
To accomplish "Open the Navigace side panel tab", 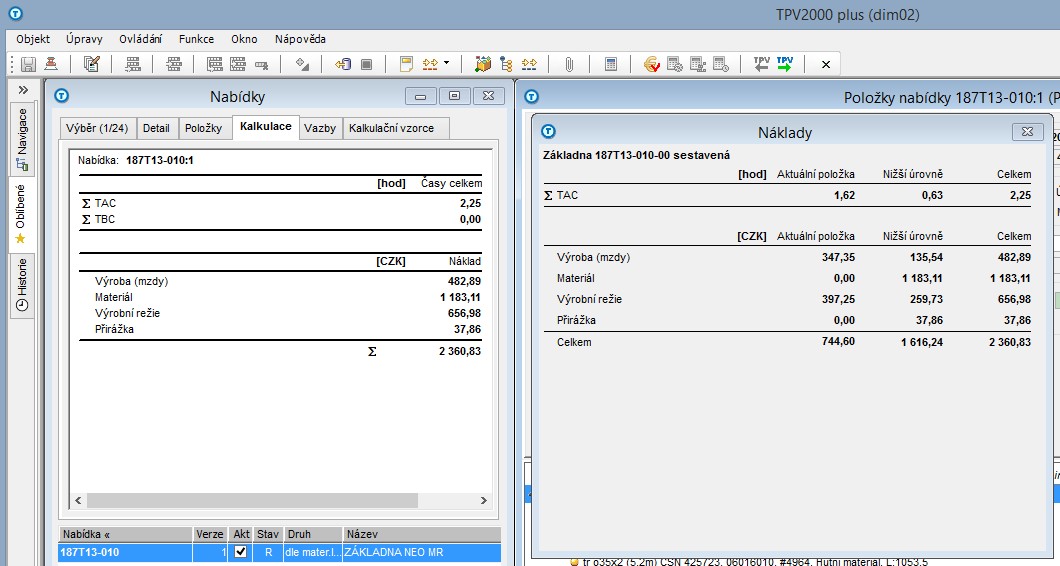I will (22, 139).
